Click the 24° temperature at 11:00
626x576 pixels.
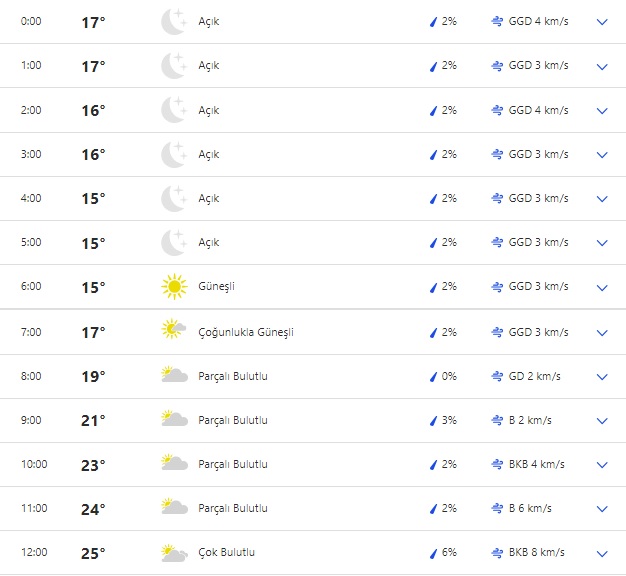click(93, 509)
